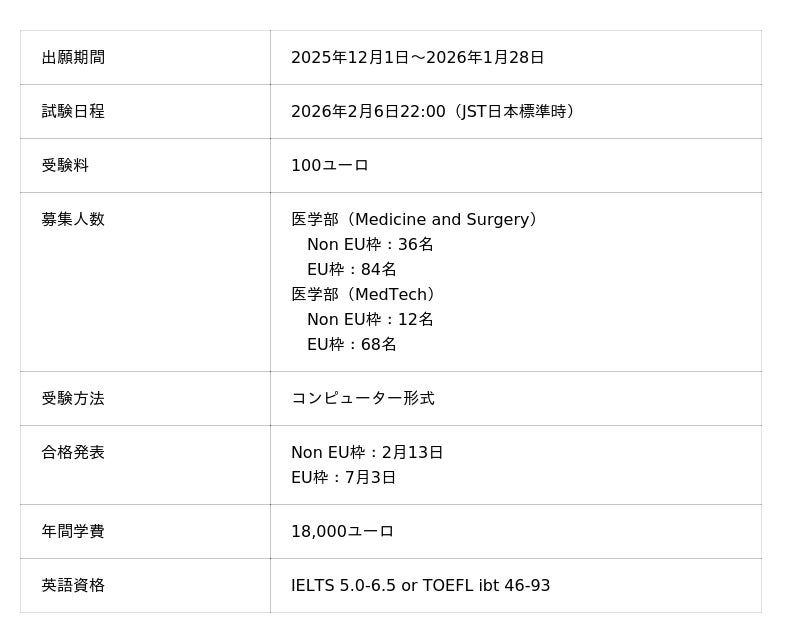Image resolution: width=800 pixels, height=643 pixels.
Task: Click the IELTS 5.0-6.5 or TOEFL requirement text
Action: [420, 586]
